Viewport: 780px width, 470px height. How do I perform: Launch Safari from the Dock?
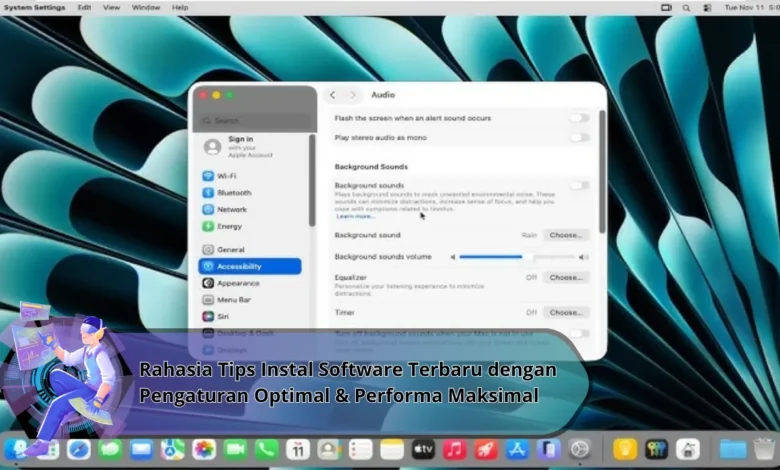(78, 449)
